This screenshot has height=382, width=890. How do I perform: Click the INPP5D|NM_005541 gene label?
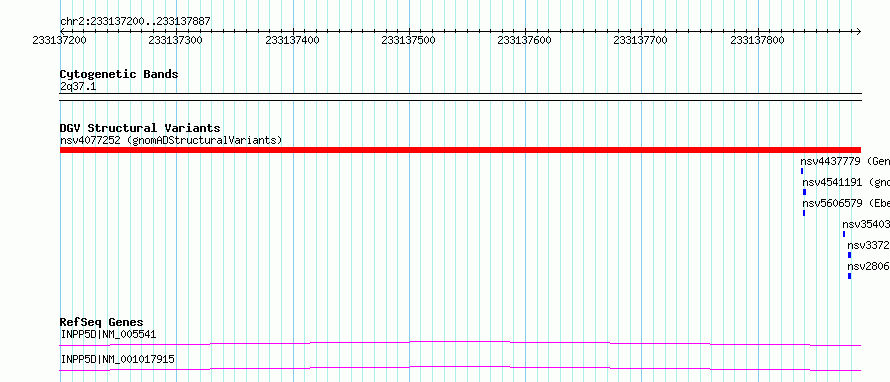108,335
